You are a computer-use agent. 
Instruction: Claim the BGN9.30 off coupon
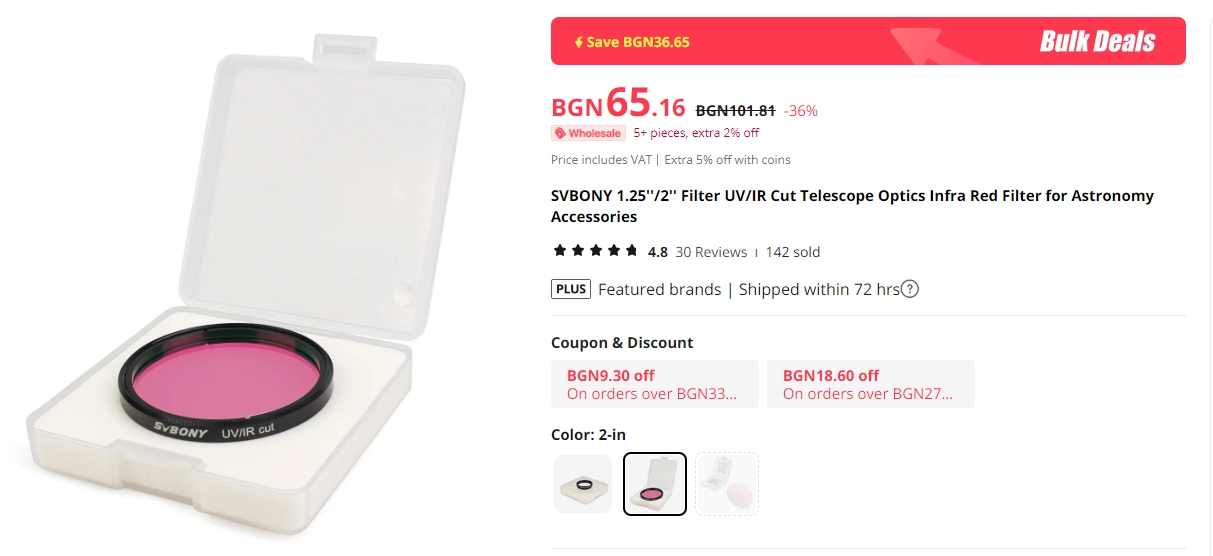click(655, 384)
